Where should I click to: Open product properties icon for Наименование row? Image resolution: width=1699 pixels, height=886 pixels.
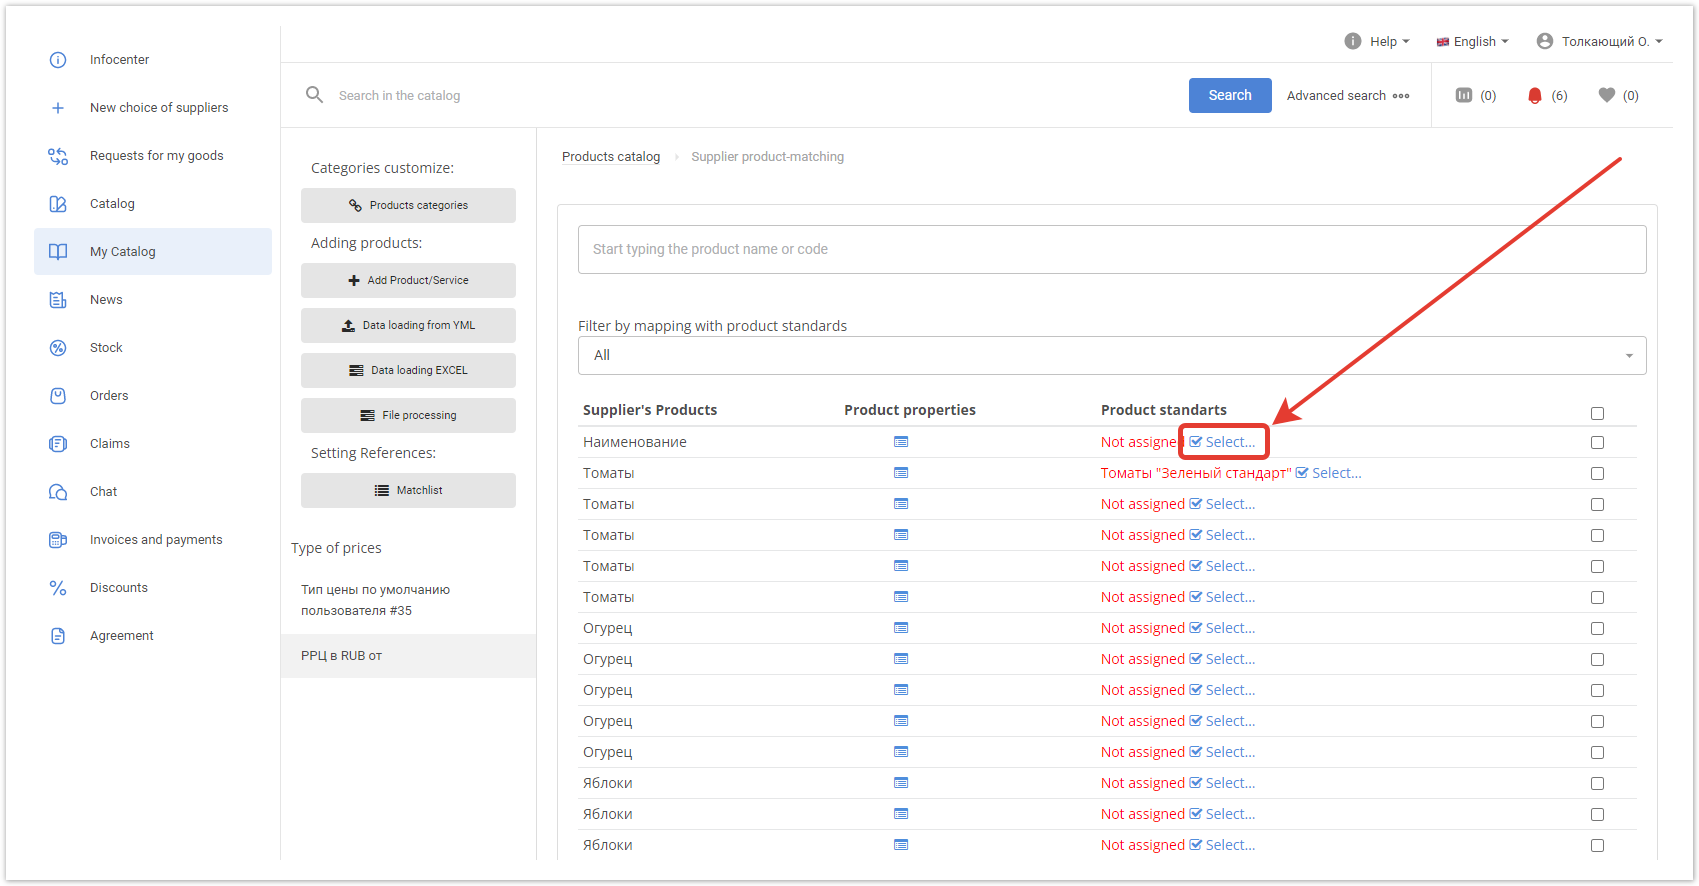tap(901, 442)
